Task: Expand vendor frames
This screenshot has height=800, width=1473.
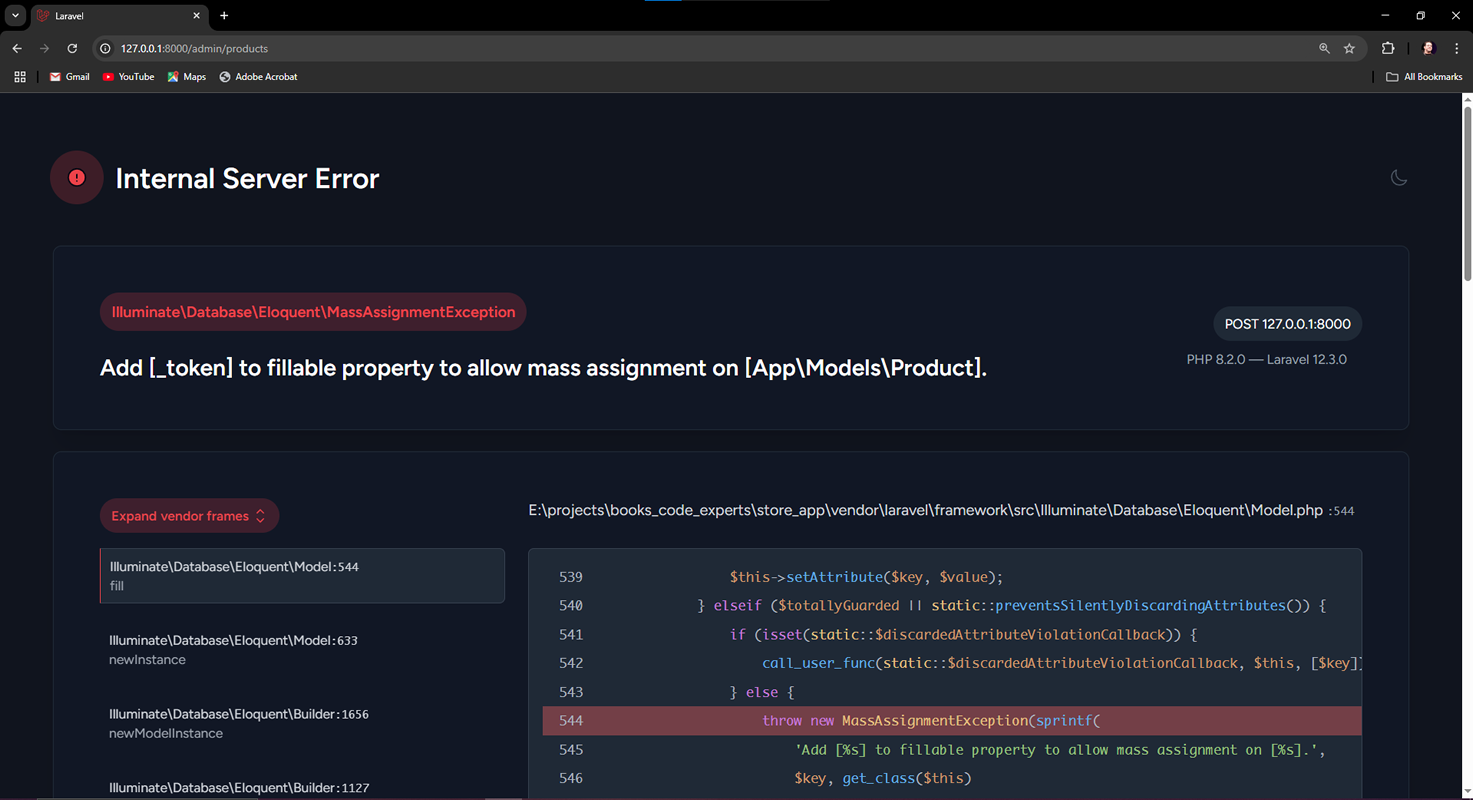Action: 189,516
